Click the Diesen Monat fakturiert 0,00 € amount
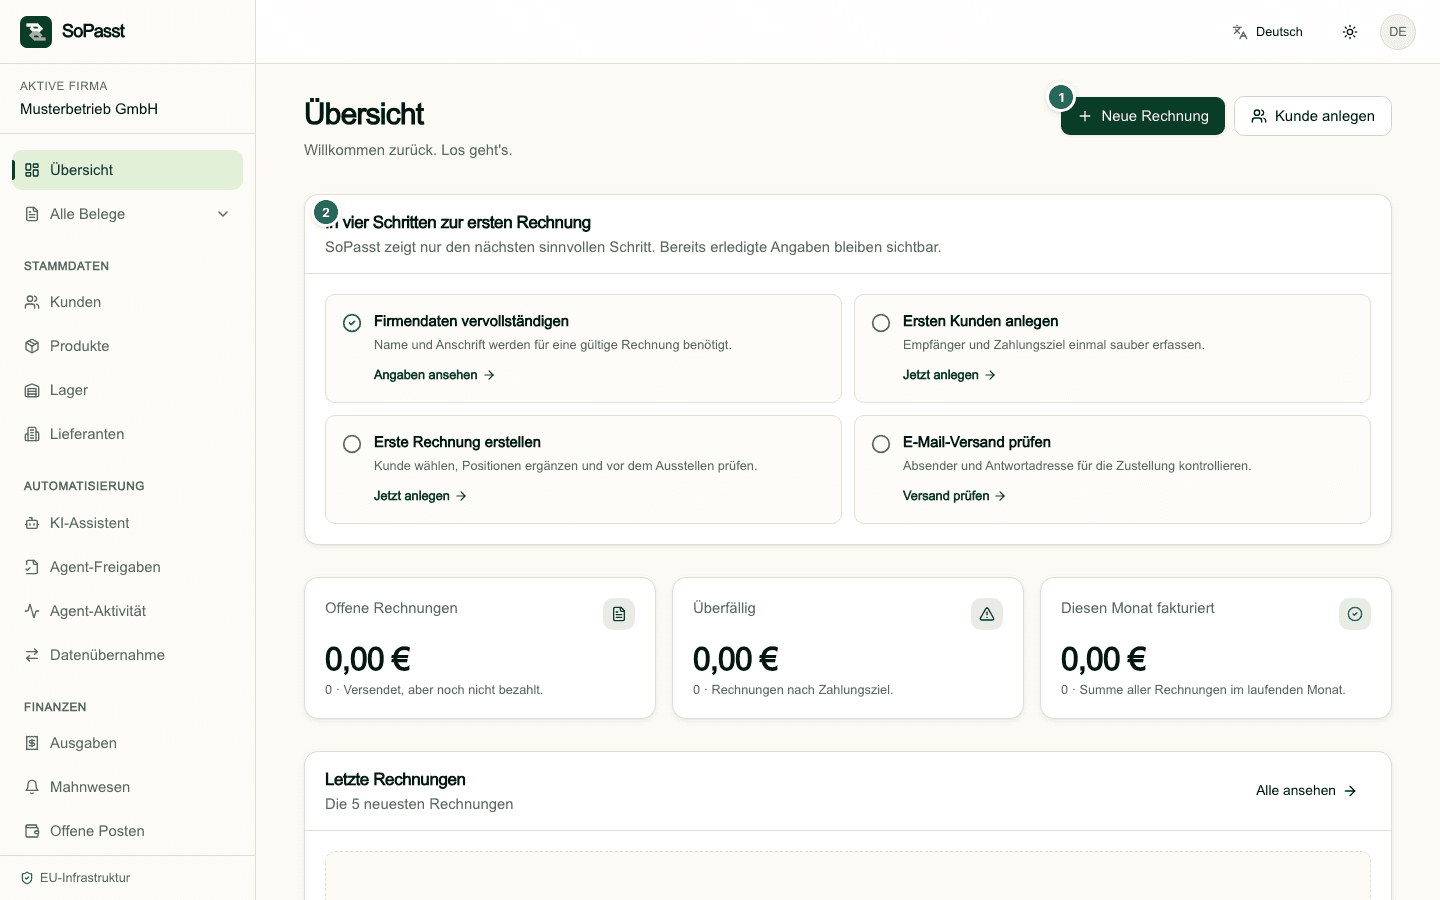1440x900 pixels. [x=1104, y=659]
